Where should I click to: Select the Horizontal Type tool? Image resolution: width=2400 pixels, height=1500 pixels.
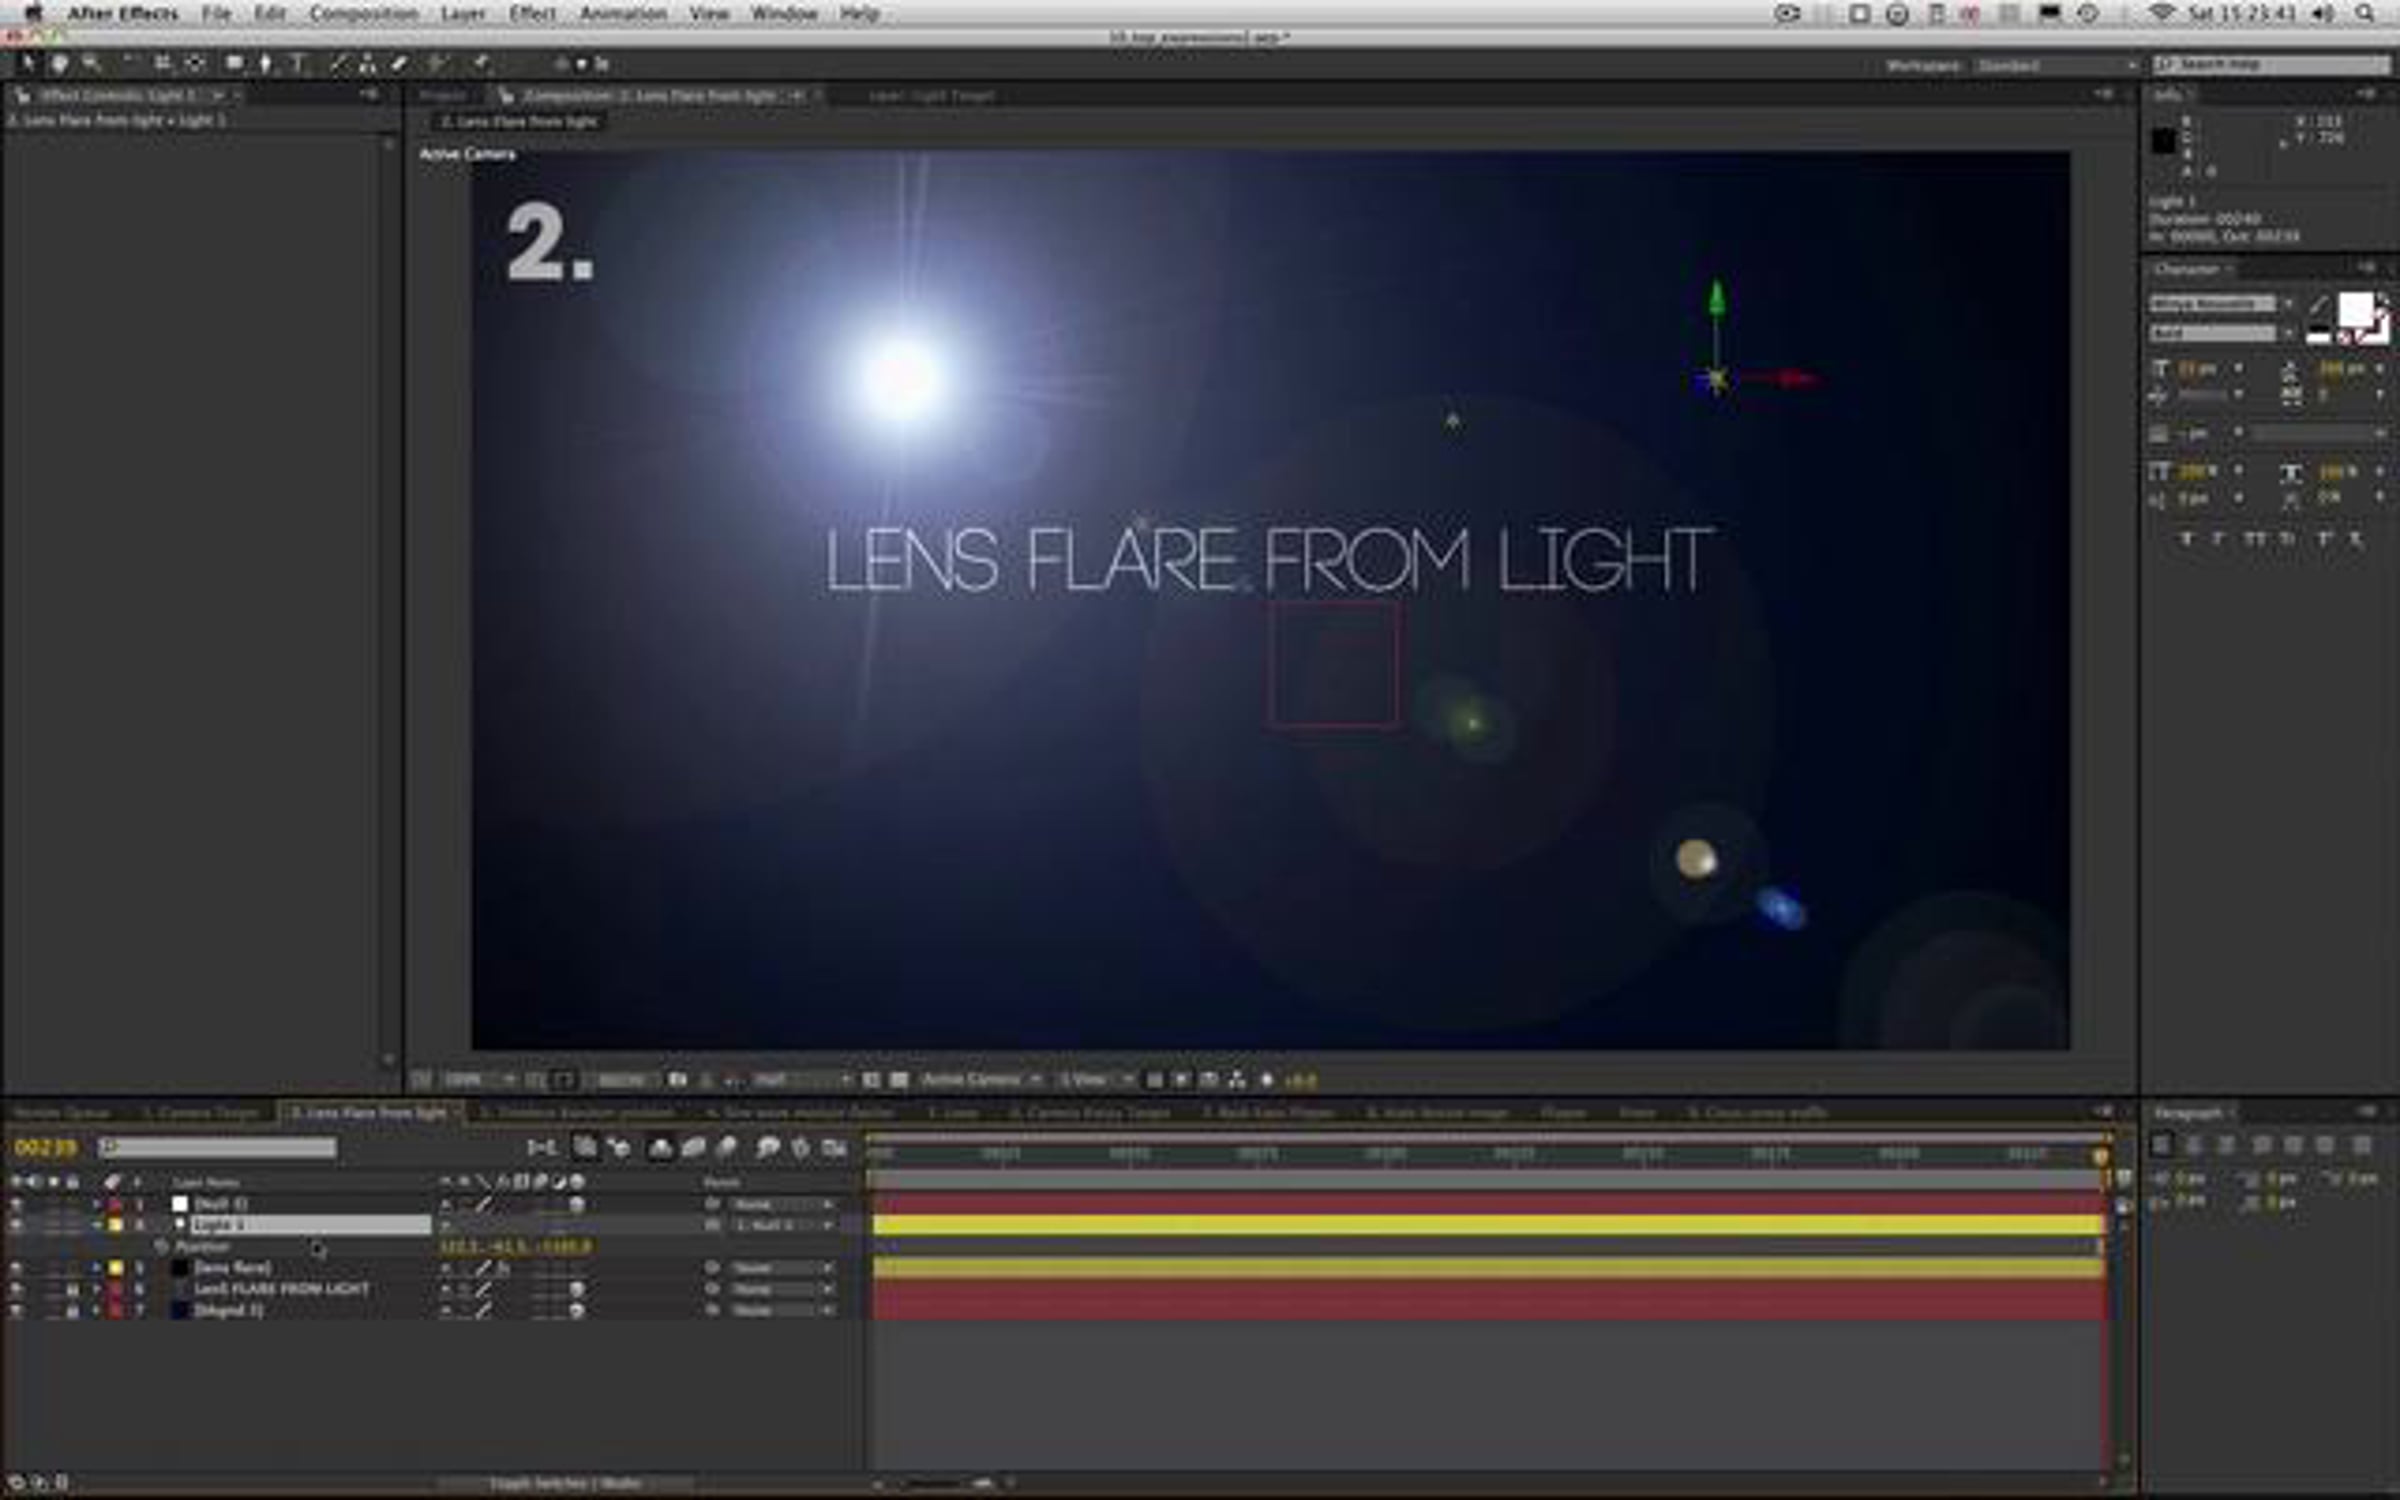(x=298, y=64)
